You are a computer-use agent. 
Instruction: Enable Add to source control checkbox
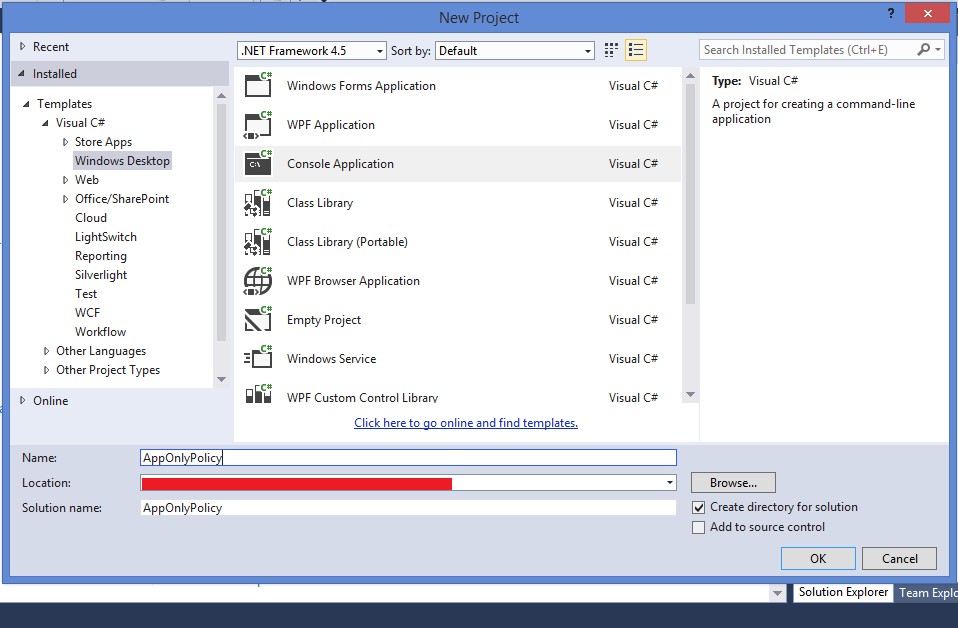698,527
